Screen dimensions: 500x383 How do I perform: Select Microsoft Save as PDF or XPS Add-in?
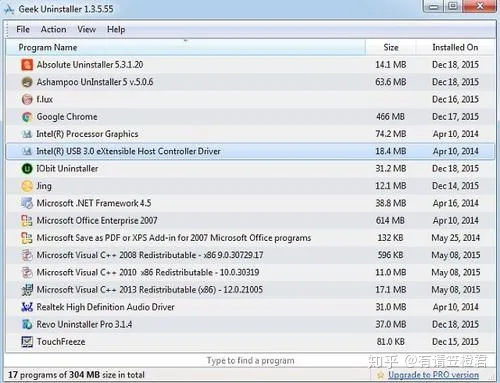pos(174,238)
